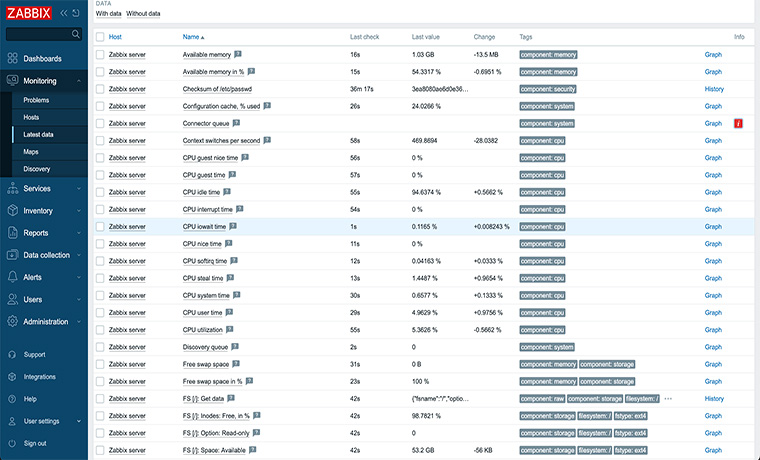Check the box for Checksum of /etc/passwd row

(100, 89)
